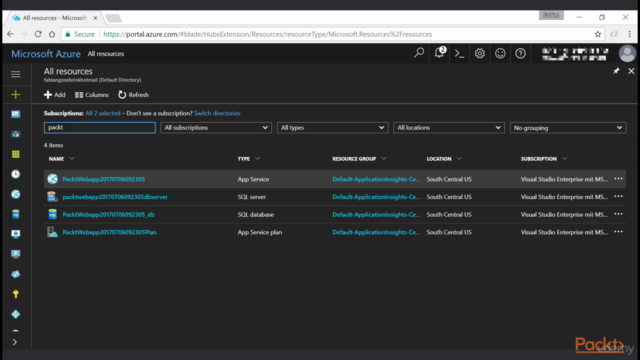
Task: Reload the page in browser
Action: pos(38,34)
